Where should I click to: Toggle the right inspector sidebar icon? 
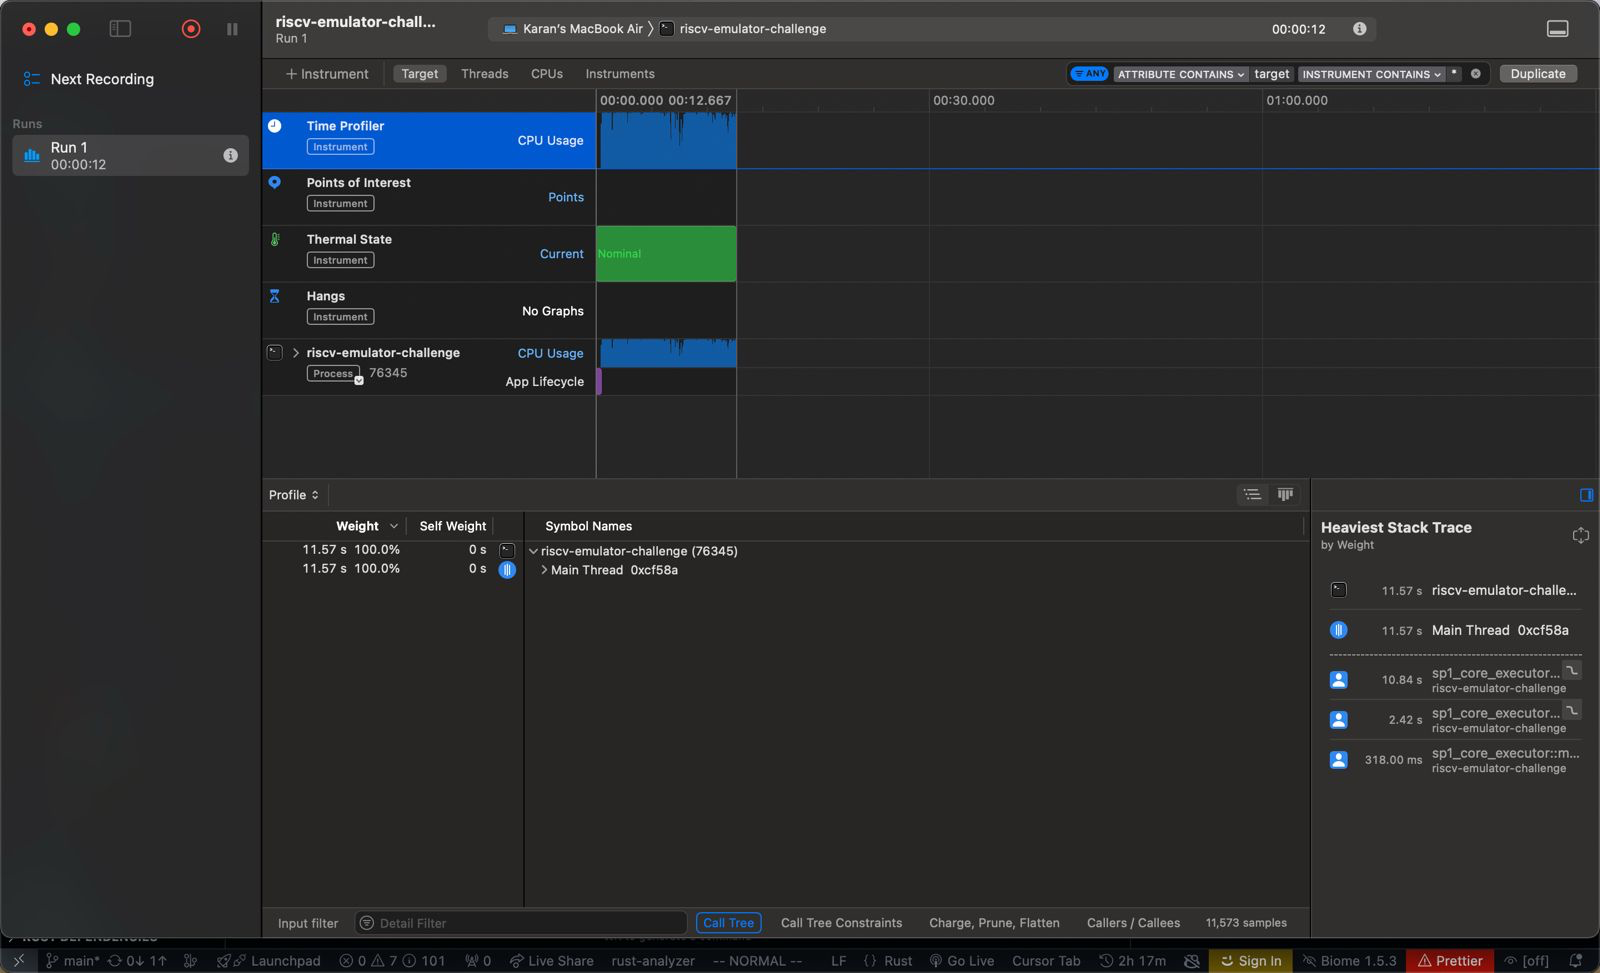(x=1586, y=495)
